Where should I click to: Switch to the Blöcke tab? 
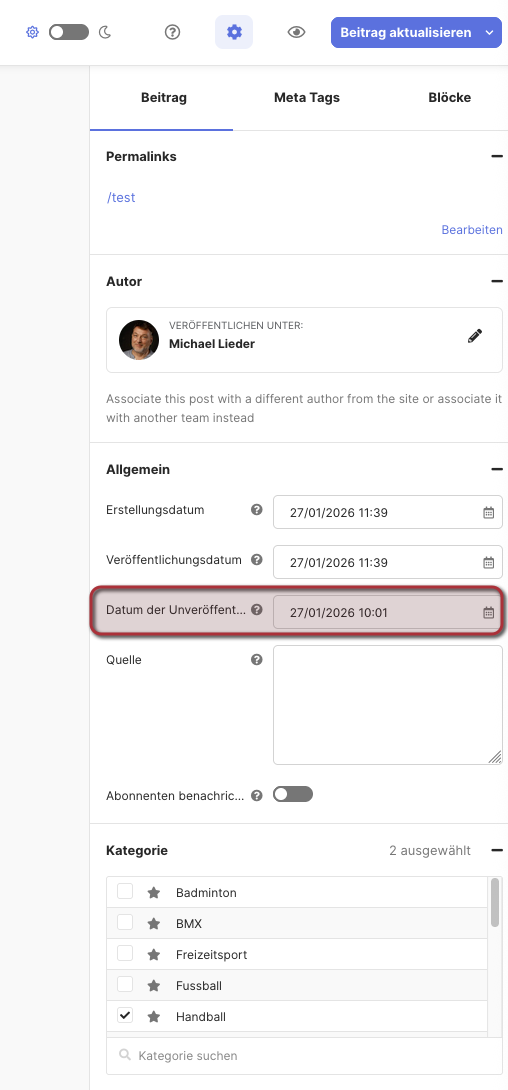tap(450, 98)
